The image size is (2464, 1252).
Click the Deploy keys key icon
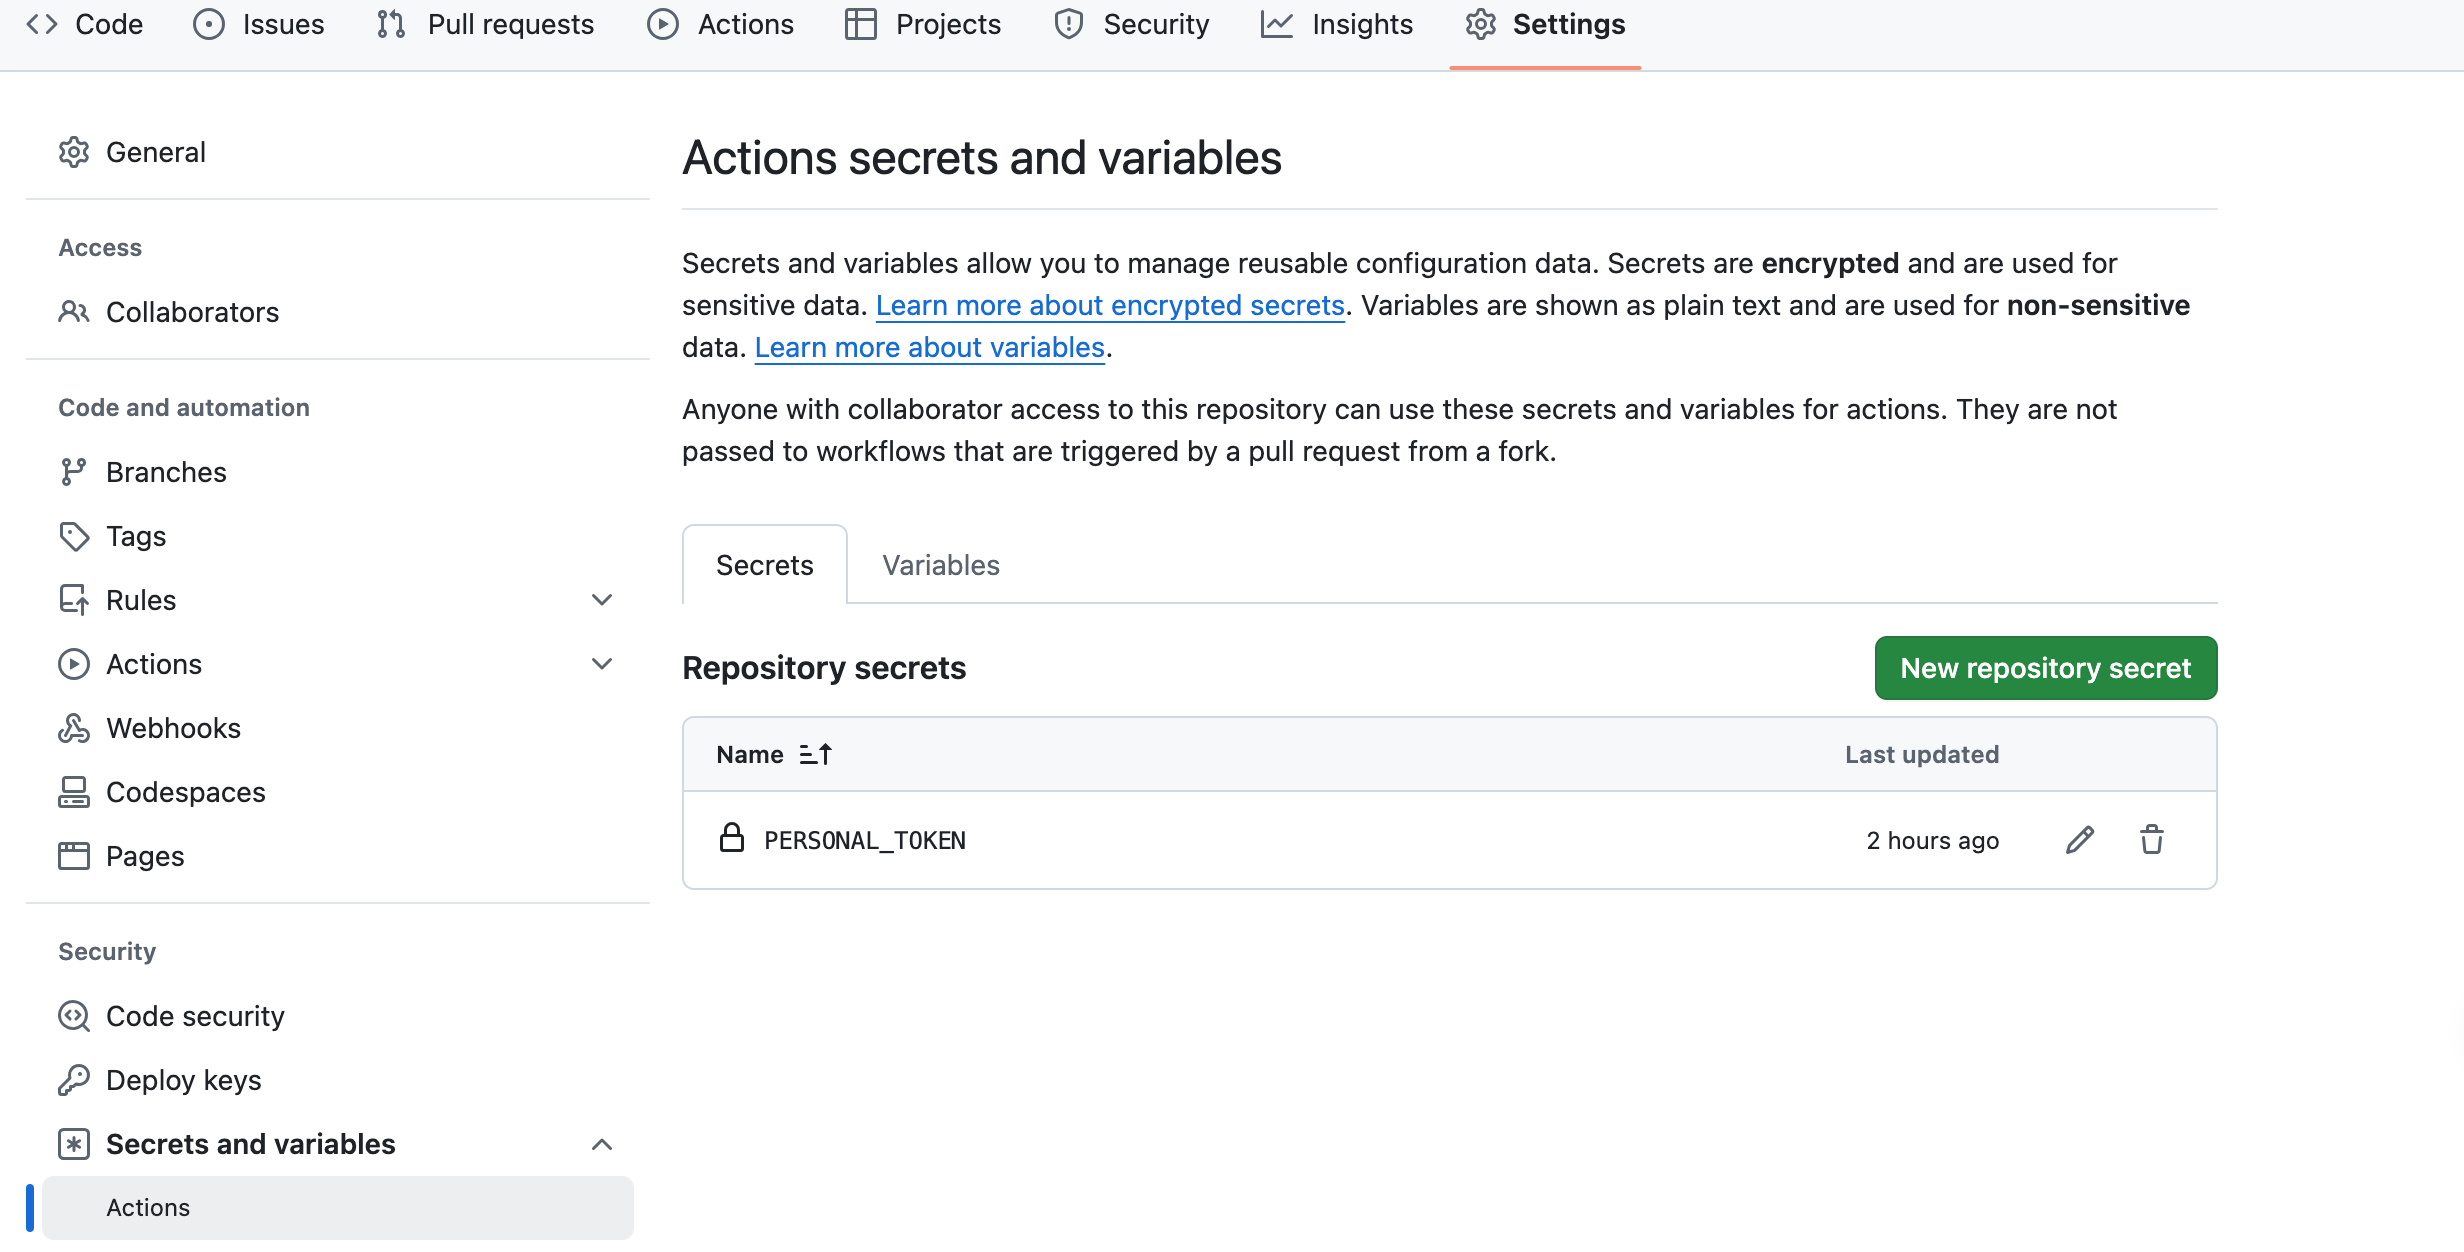tap(74, 1080)
